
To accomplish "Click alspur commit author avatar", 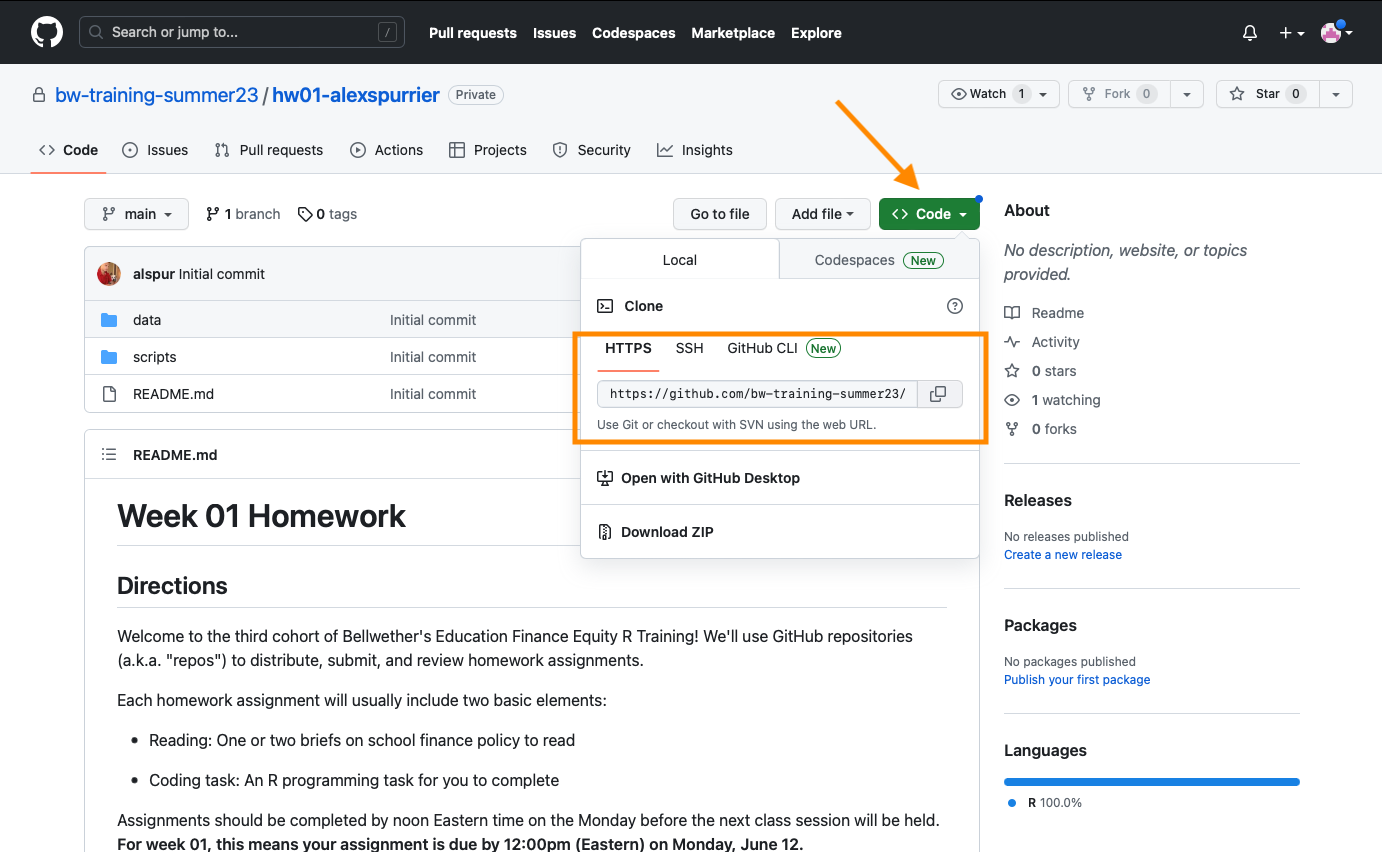I will pos(109,274).
